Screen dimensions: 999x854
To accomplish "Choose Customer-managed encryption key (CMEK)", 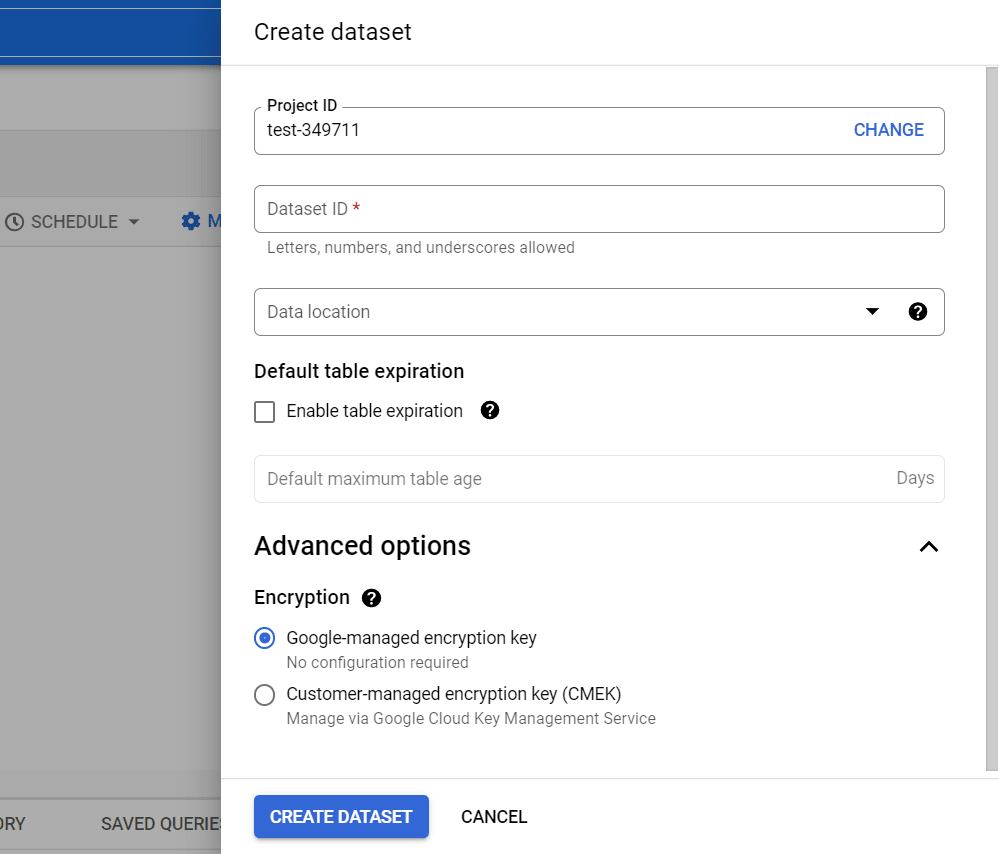I will (x=264, y=695).
